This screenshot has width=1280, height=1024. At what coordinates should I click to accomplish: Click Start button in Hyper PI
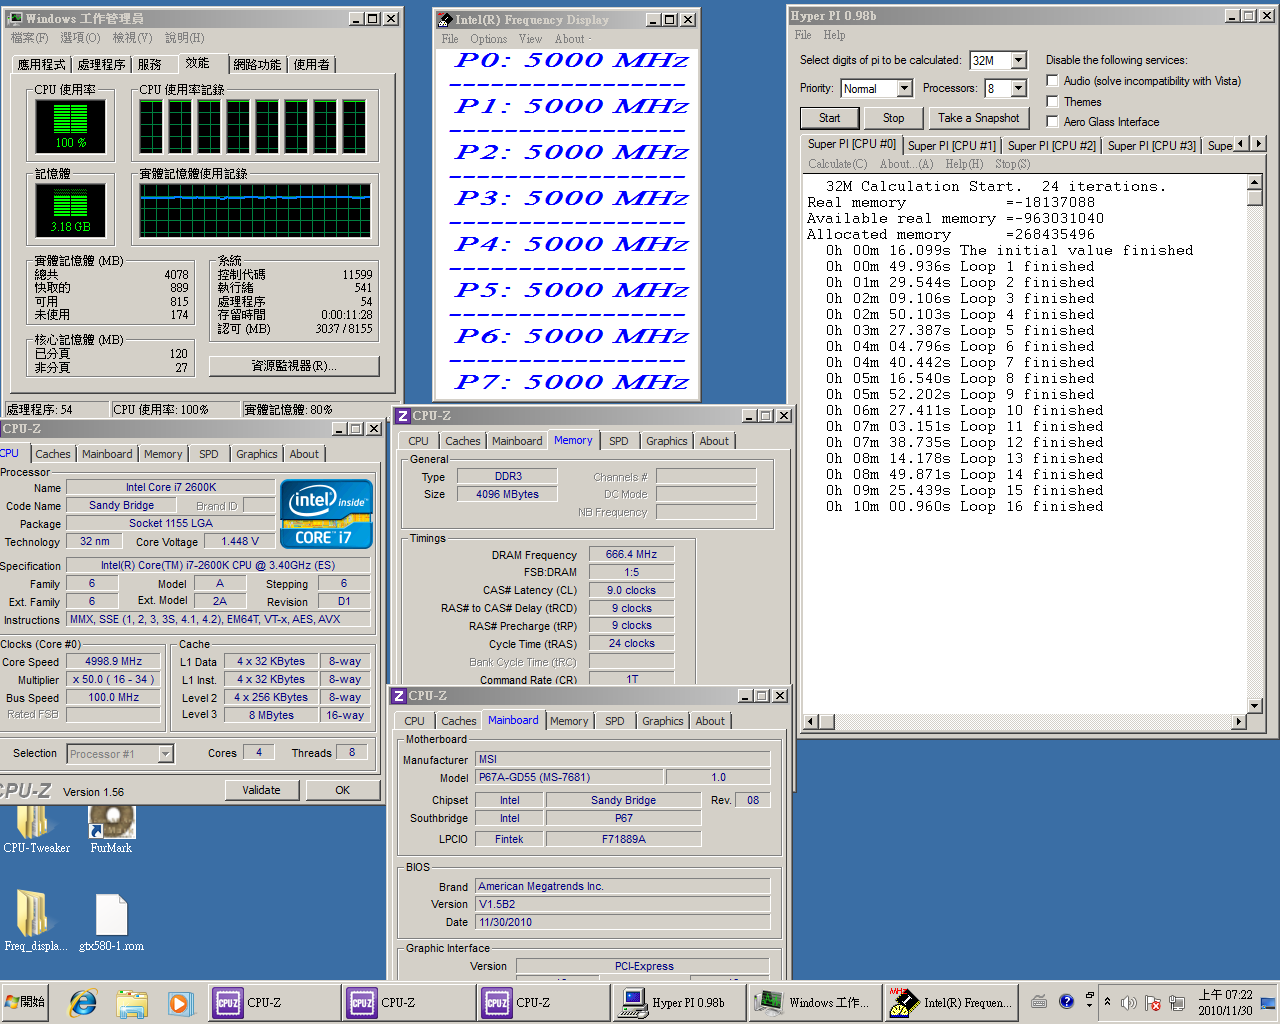(x=830, y=118)
